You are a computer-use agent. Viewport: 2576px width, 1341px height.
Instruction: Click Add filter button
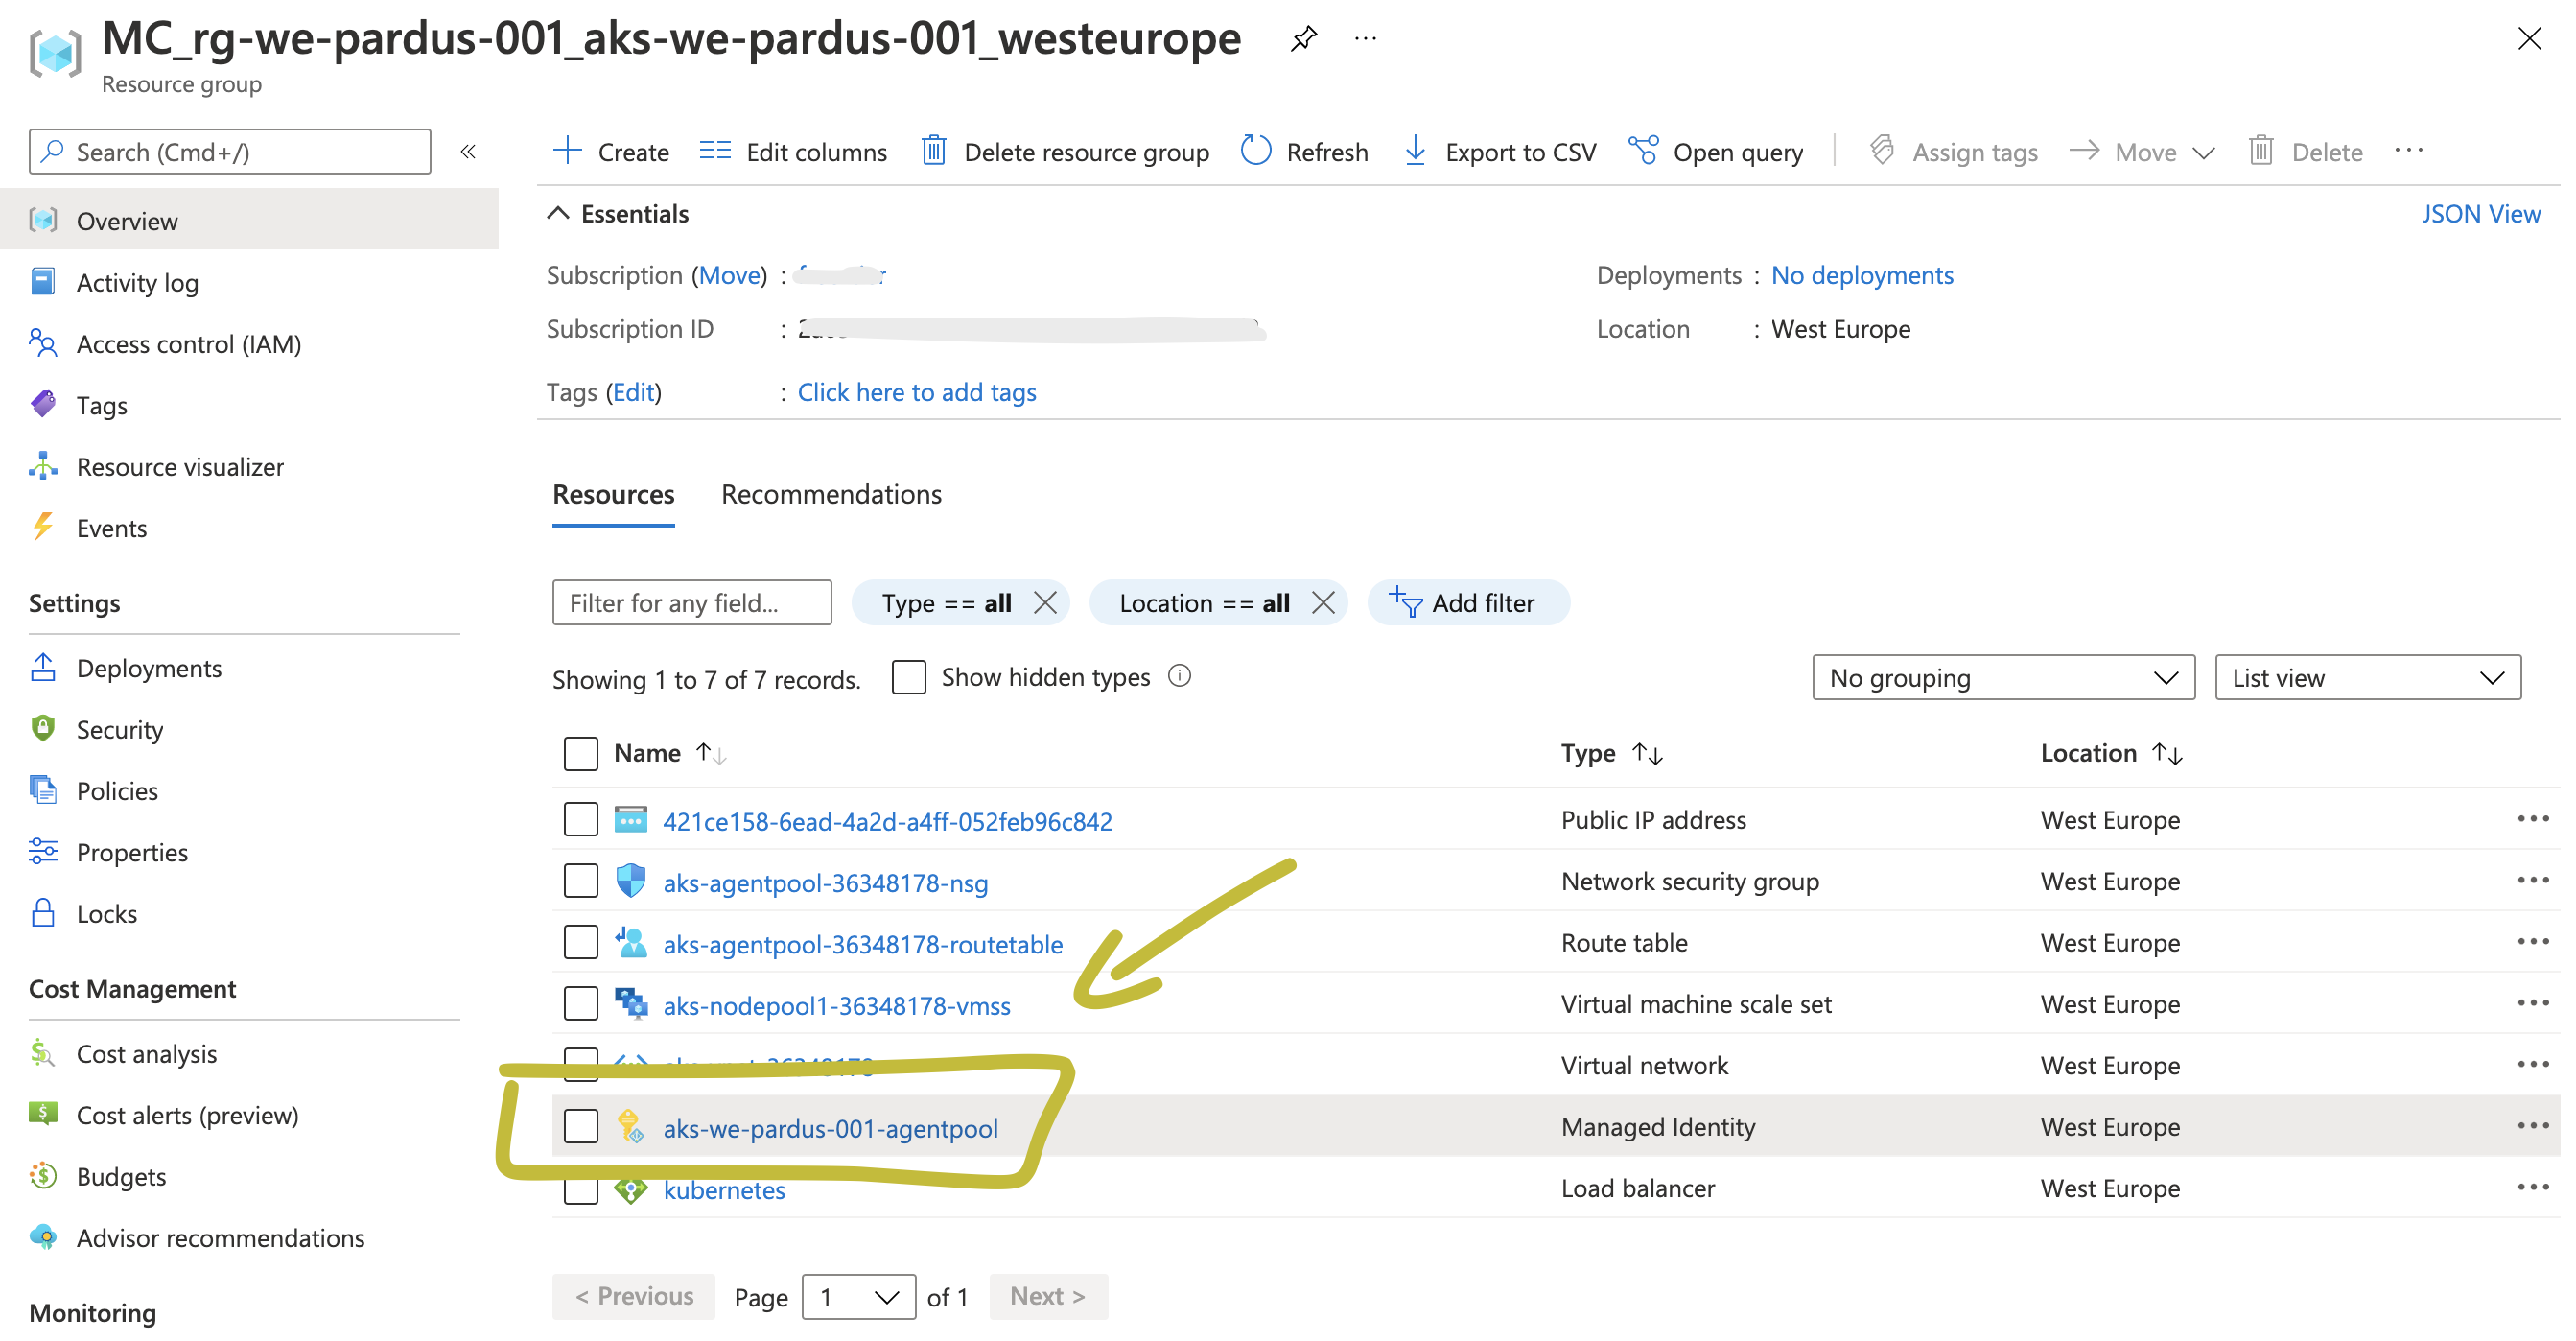tap(1467, 603)
